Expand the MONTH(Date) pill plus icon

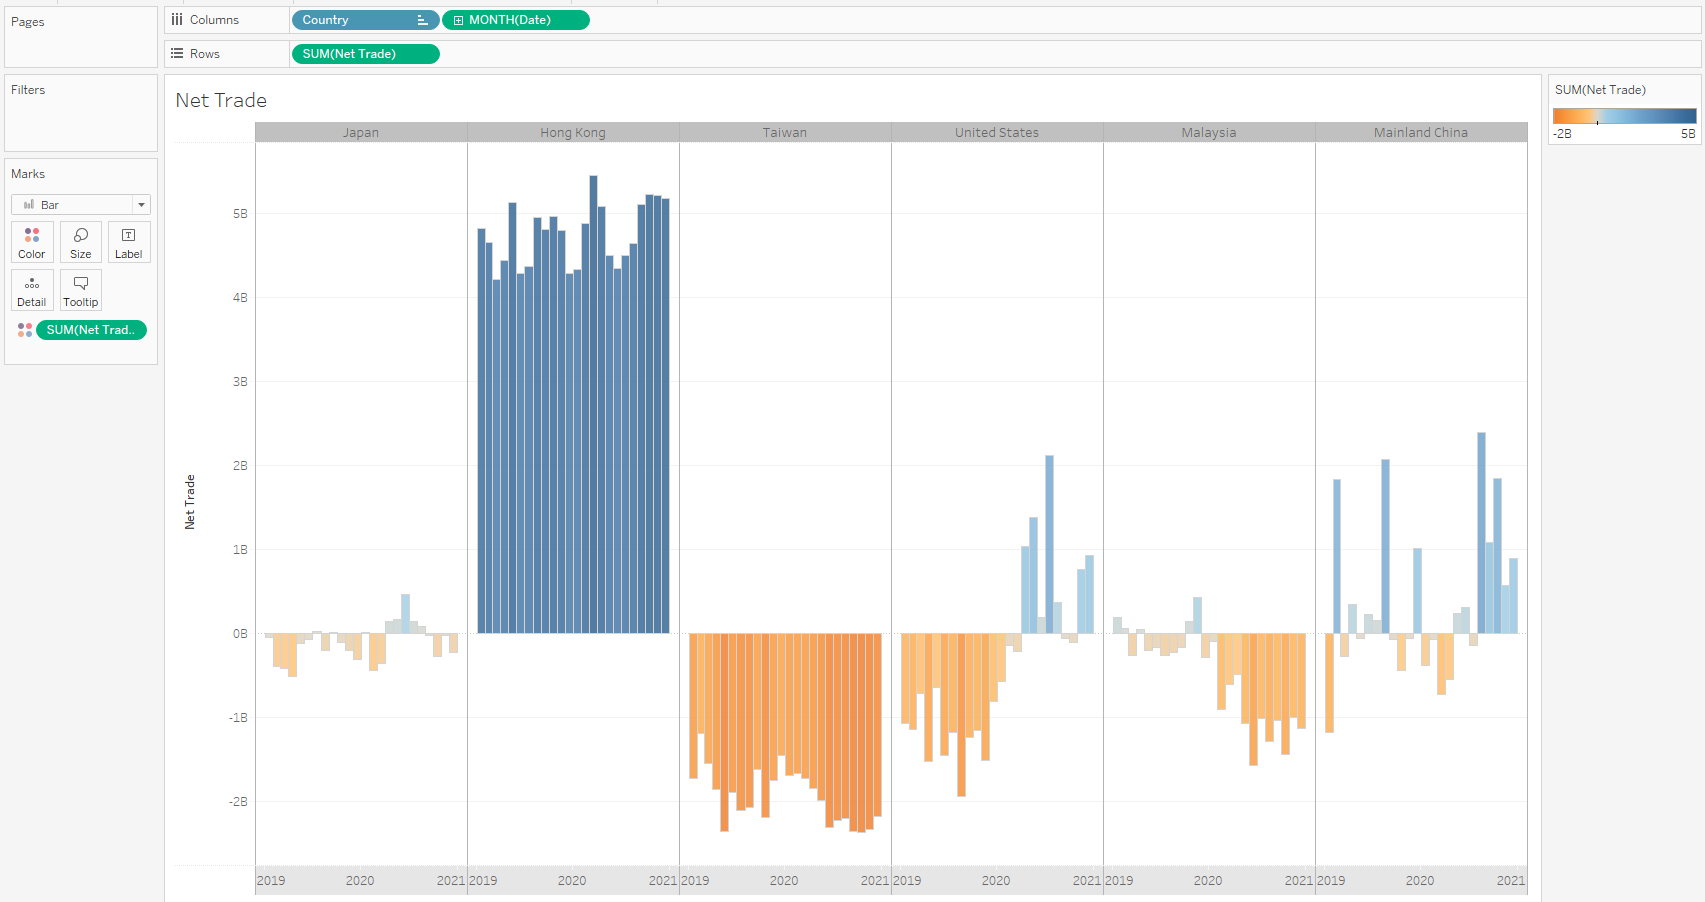[x=458, y=20]
